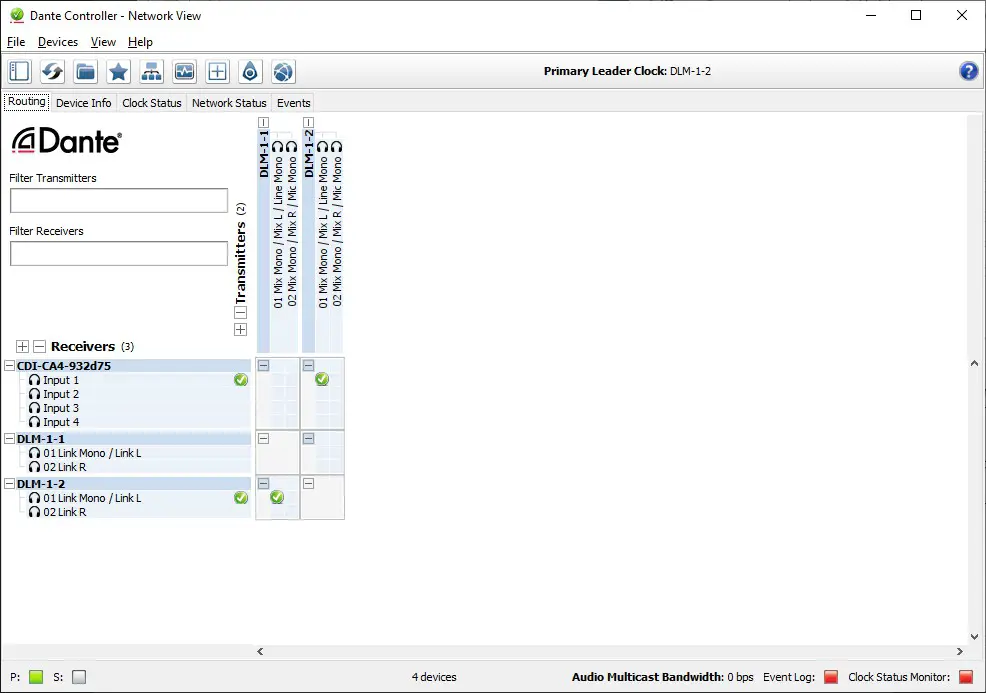Switch to the Device Info tab
The height and width of the screenshot is (693, 986).
click(x=84, y=103)
